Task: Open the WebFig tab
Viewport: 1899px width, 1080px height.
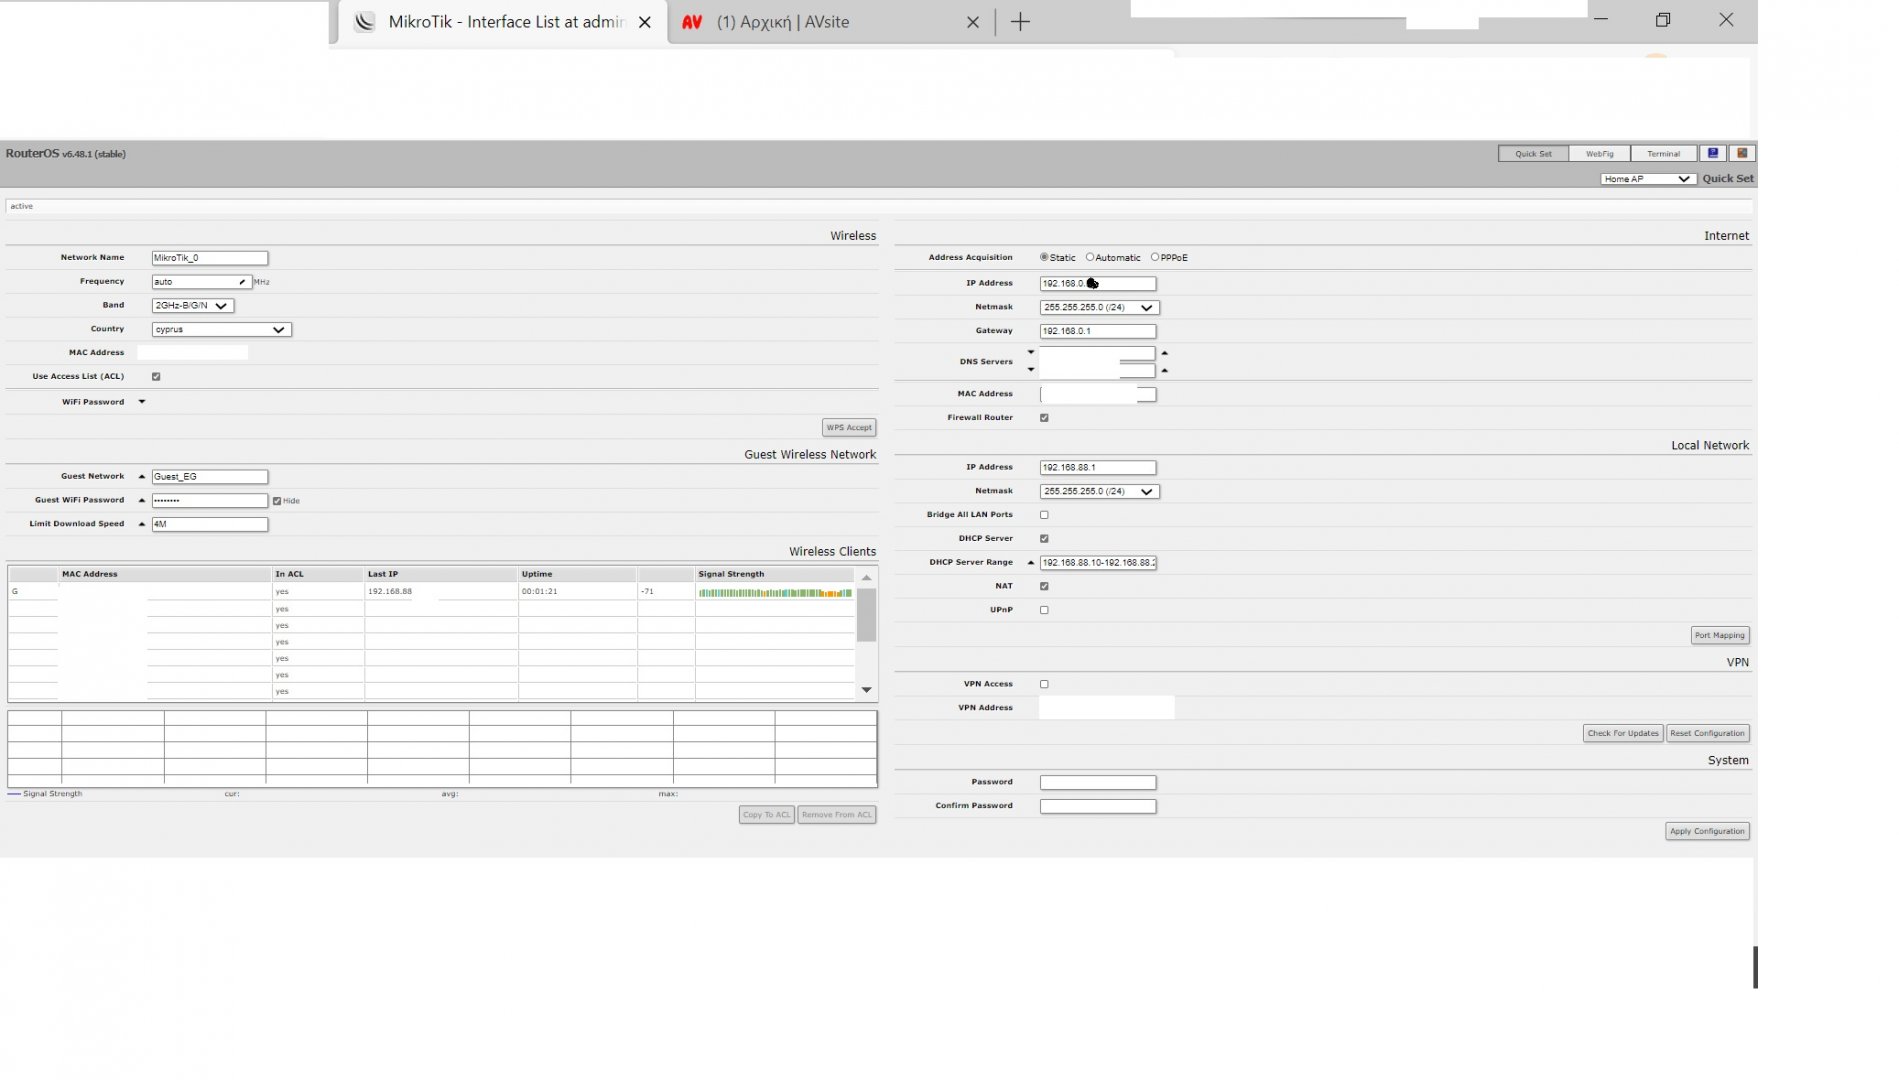Action: (x=1599, y=154)
